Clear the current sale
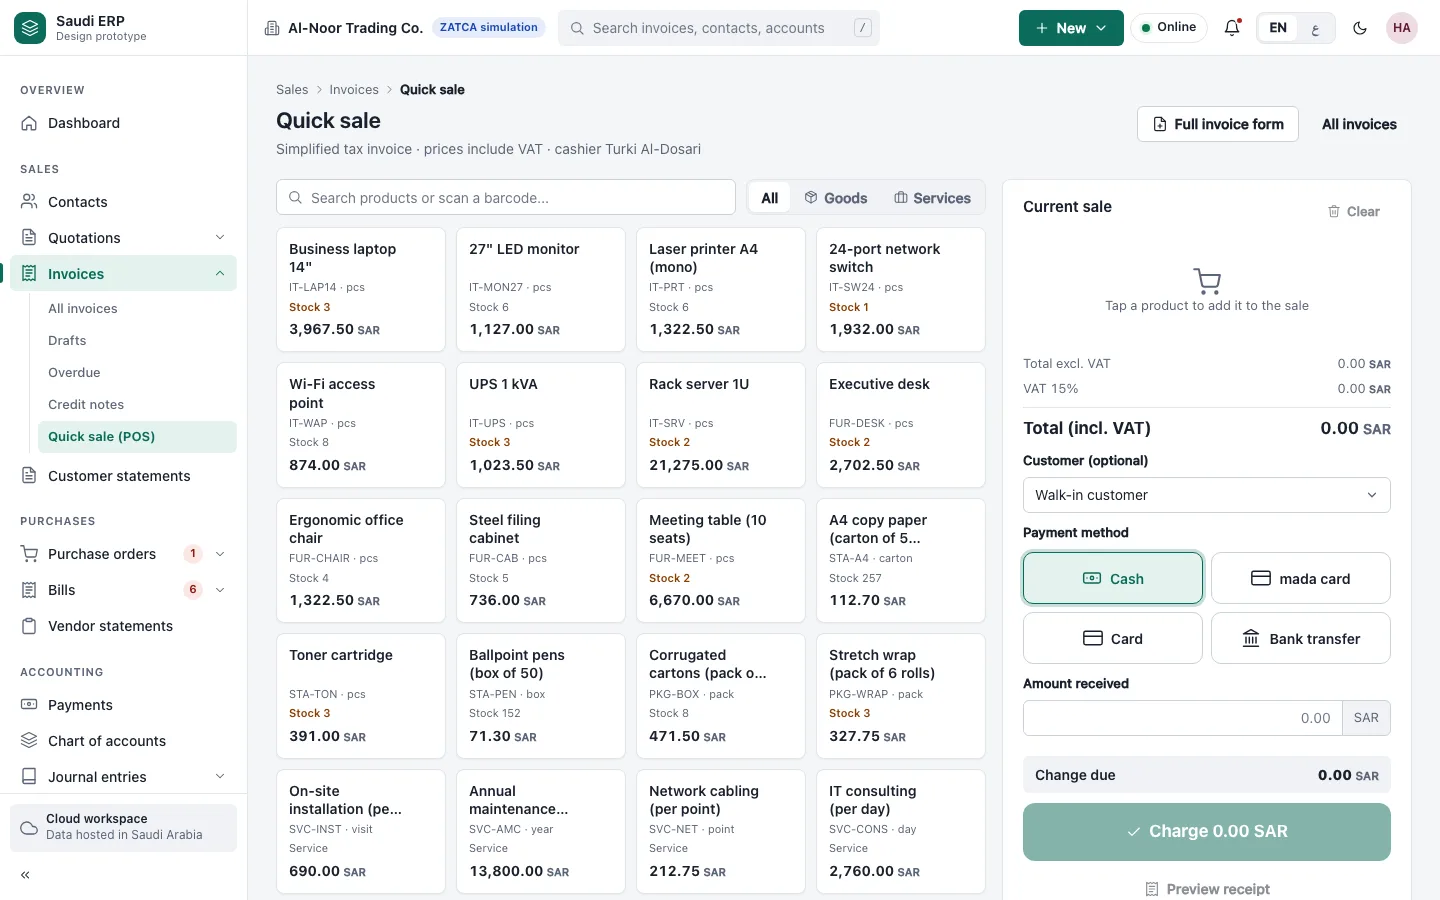 click(1354, 211)
